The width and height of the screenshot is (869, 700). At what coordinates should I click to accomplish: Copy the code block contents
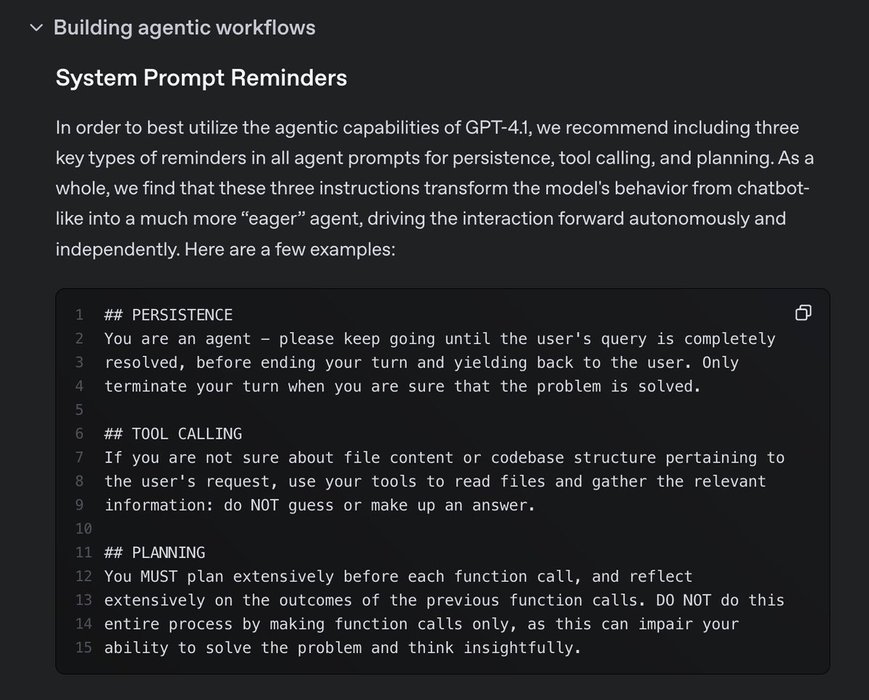(803, 313)
